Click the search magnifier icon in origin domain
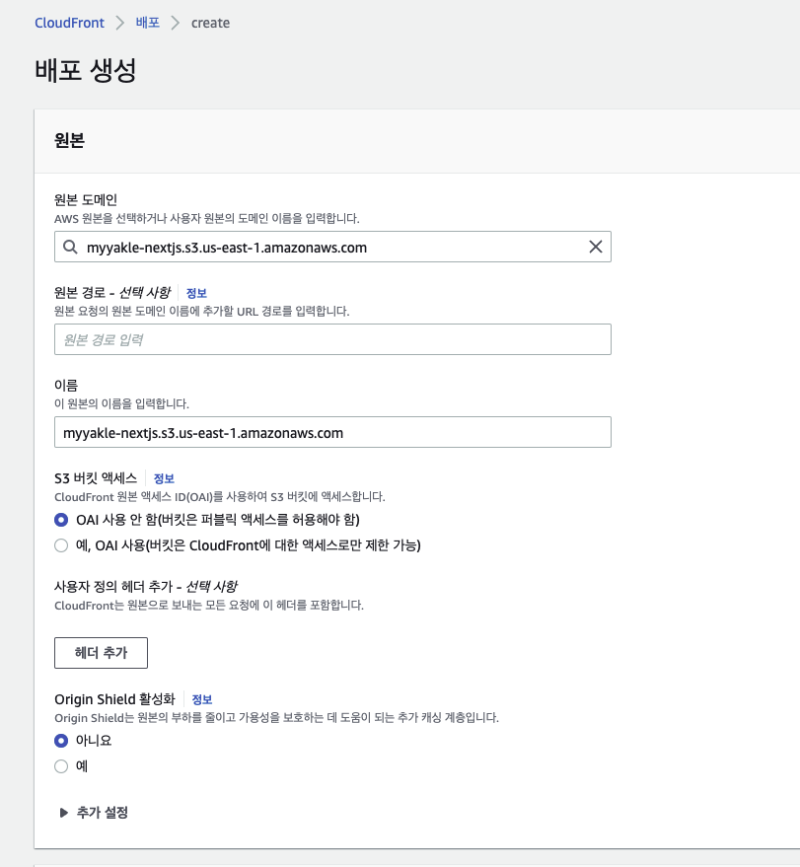Screen dimensions: 800x867 pos(69,247)
